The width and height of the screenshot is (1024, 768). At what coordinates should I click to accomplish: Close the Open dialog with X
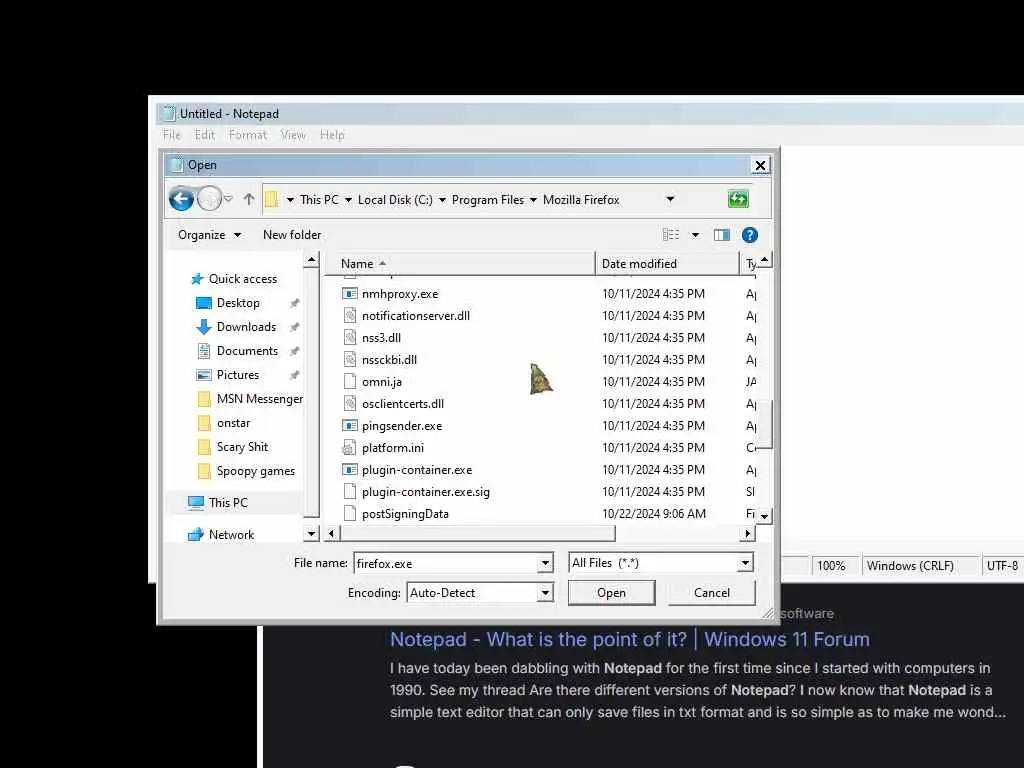point(760,165)
